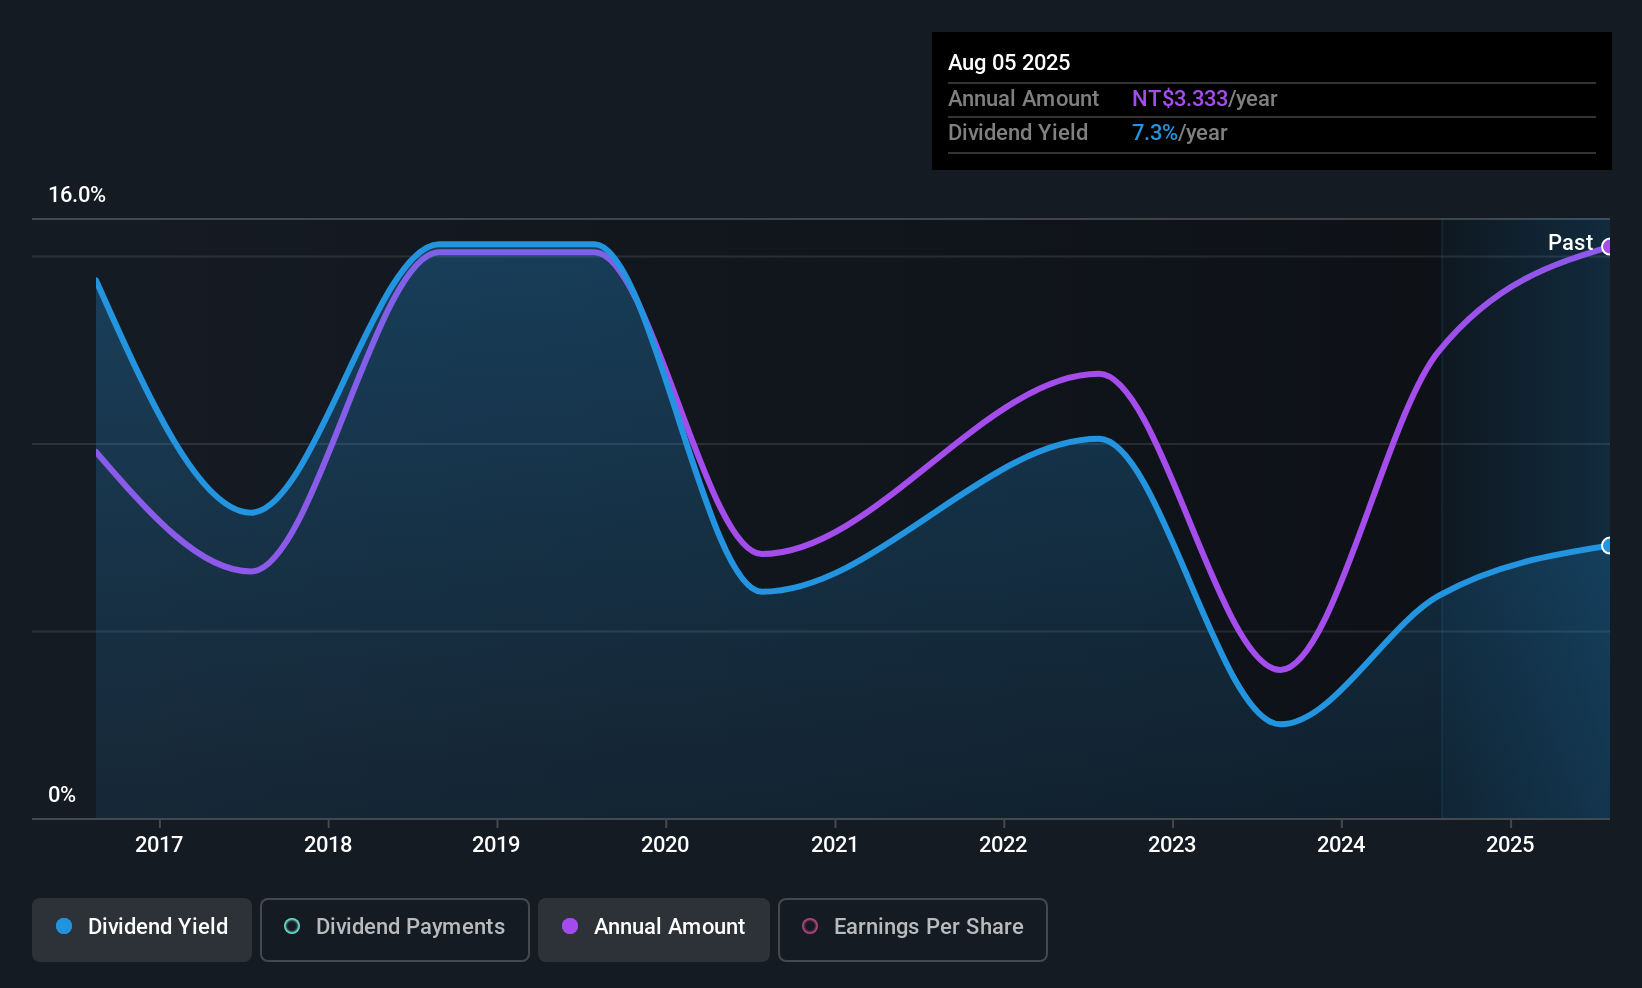The width and height of the screenshot is (1642, 988).
Task: Click the Aug 05 2025 tooltip date
Action: point(1009,63)
